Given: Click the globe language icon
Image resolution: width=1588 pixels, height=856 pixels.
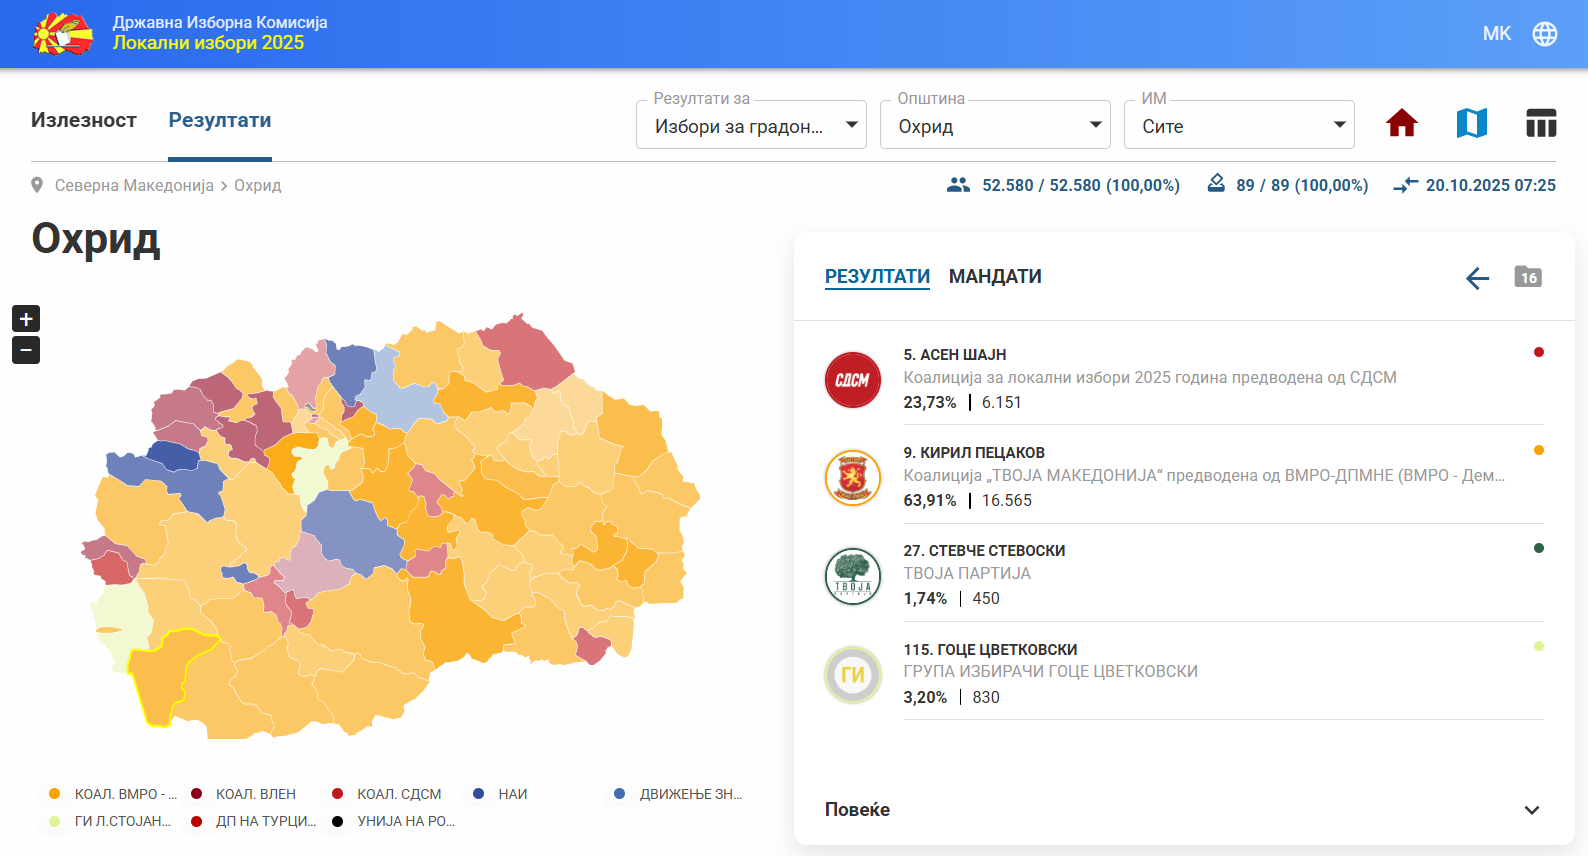Looking at the screenshot, I should click(x=1544, y=34).
